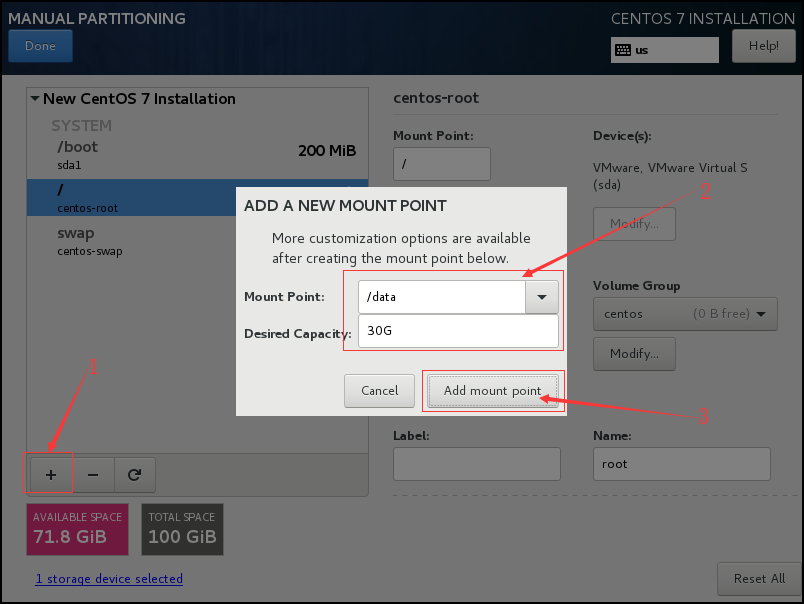Click the Label input field
The height and width of the screenshot is (604, 804).
(477, 464)
